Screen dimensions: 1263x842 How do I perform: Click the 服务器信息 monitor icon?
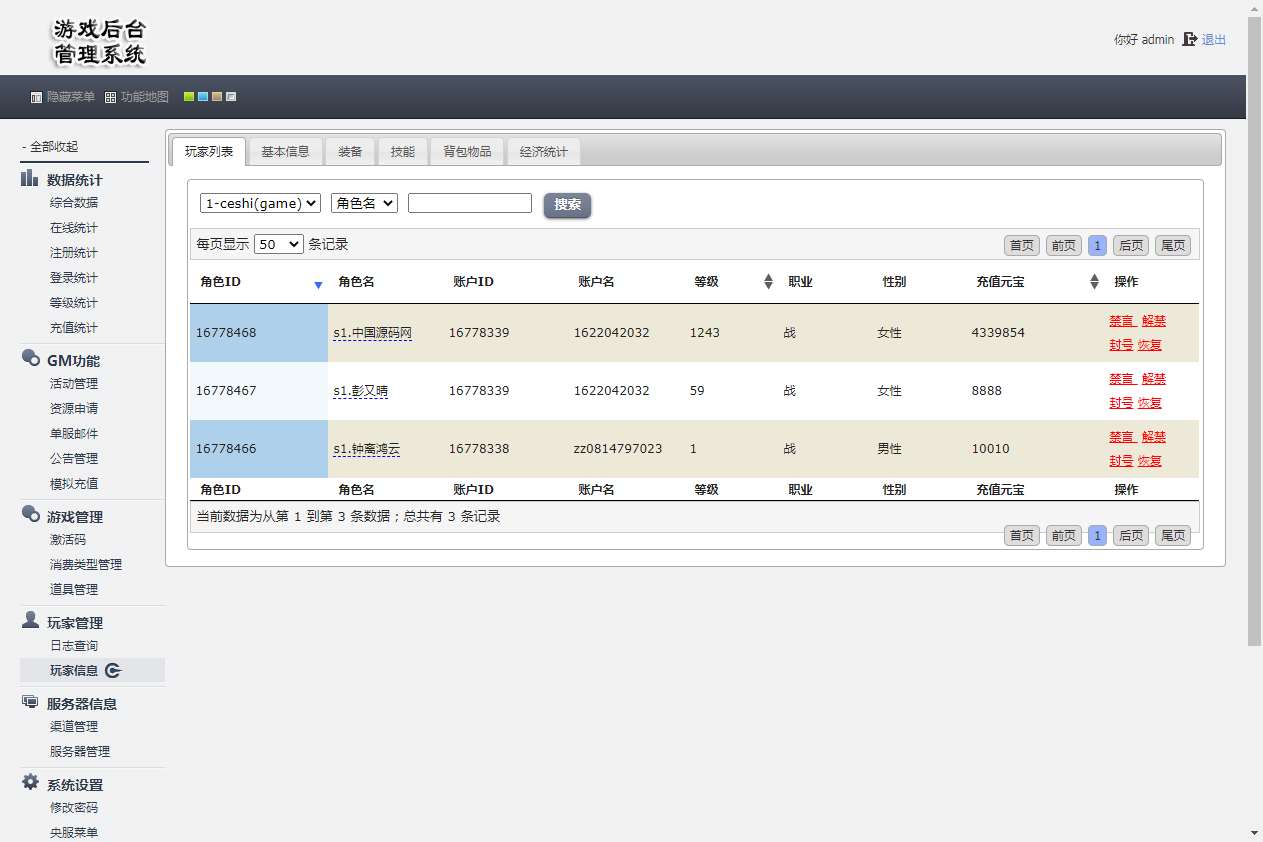tap(30, 702)
